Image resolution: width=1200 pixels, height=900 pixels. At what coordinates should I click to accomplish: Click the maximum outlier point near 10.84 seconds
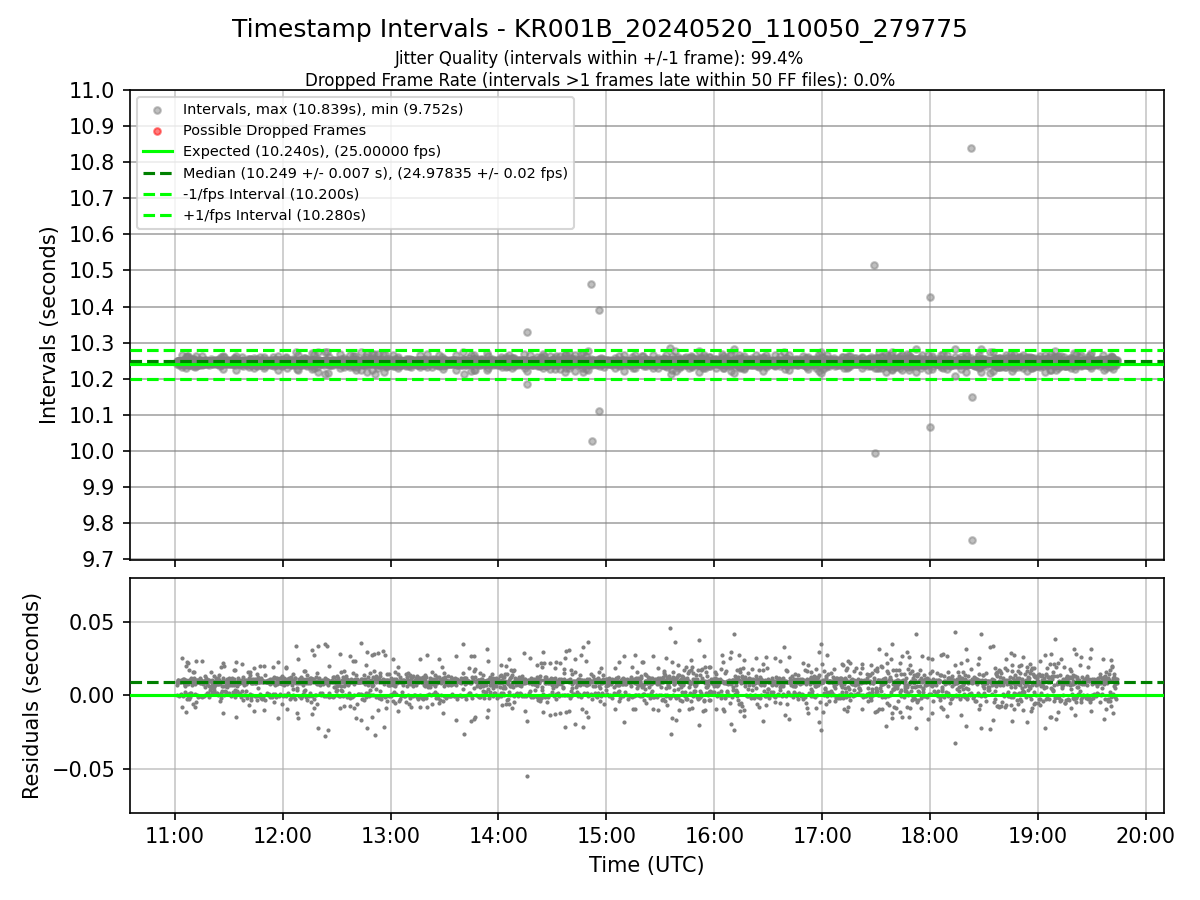click(971, 148)
